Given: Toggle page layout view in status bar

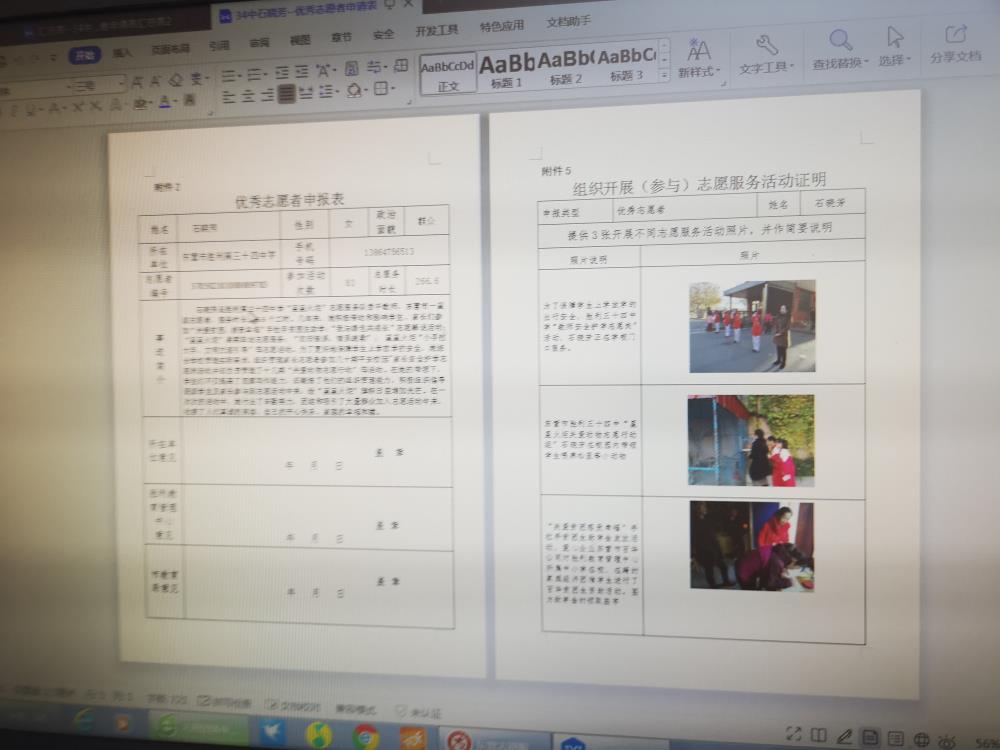Looking at the screenshot, I should pyautogui.click(x=870, y=738).
